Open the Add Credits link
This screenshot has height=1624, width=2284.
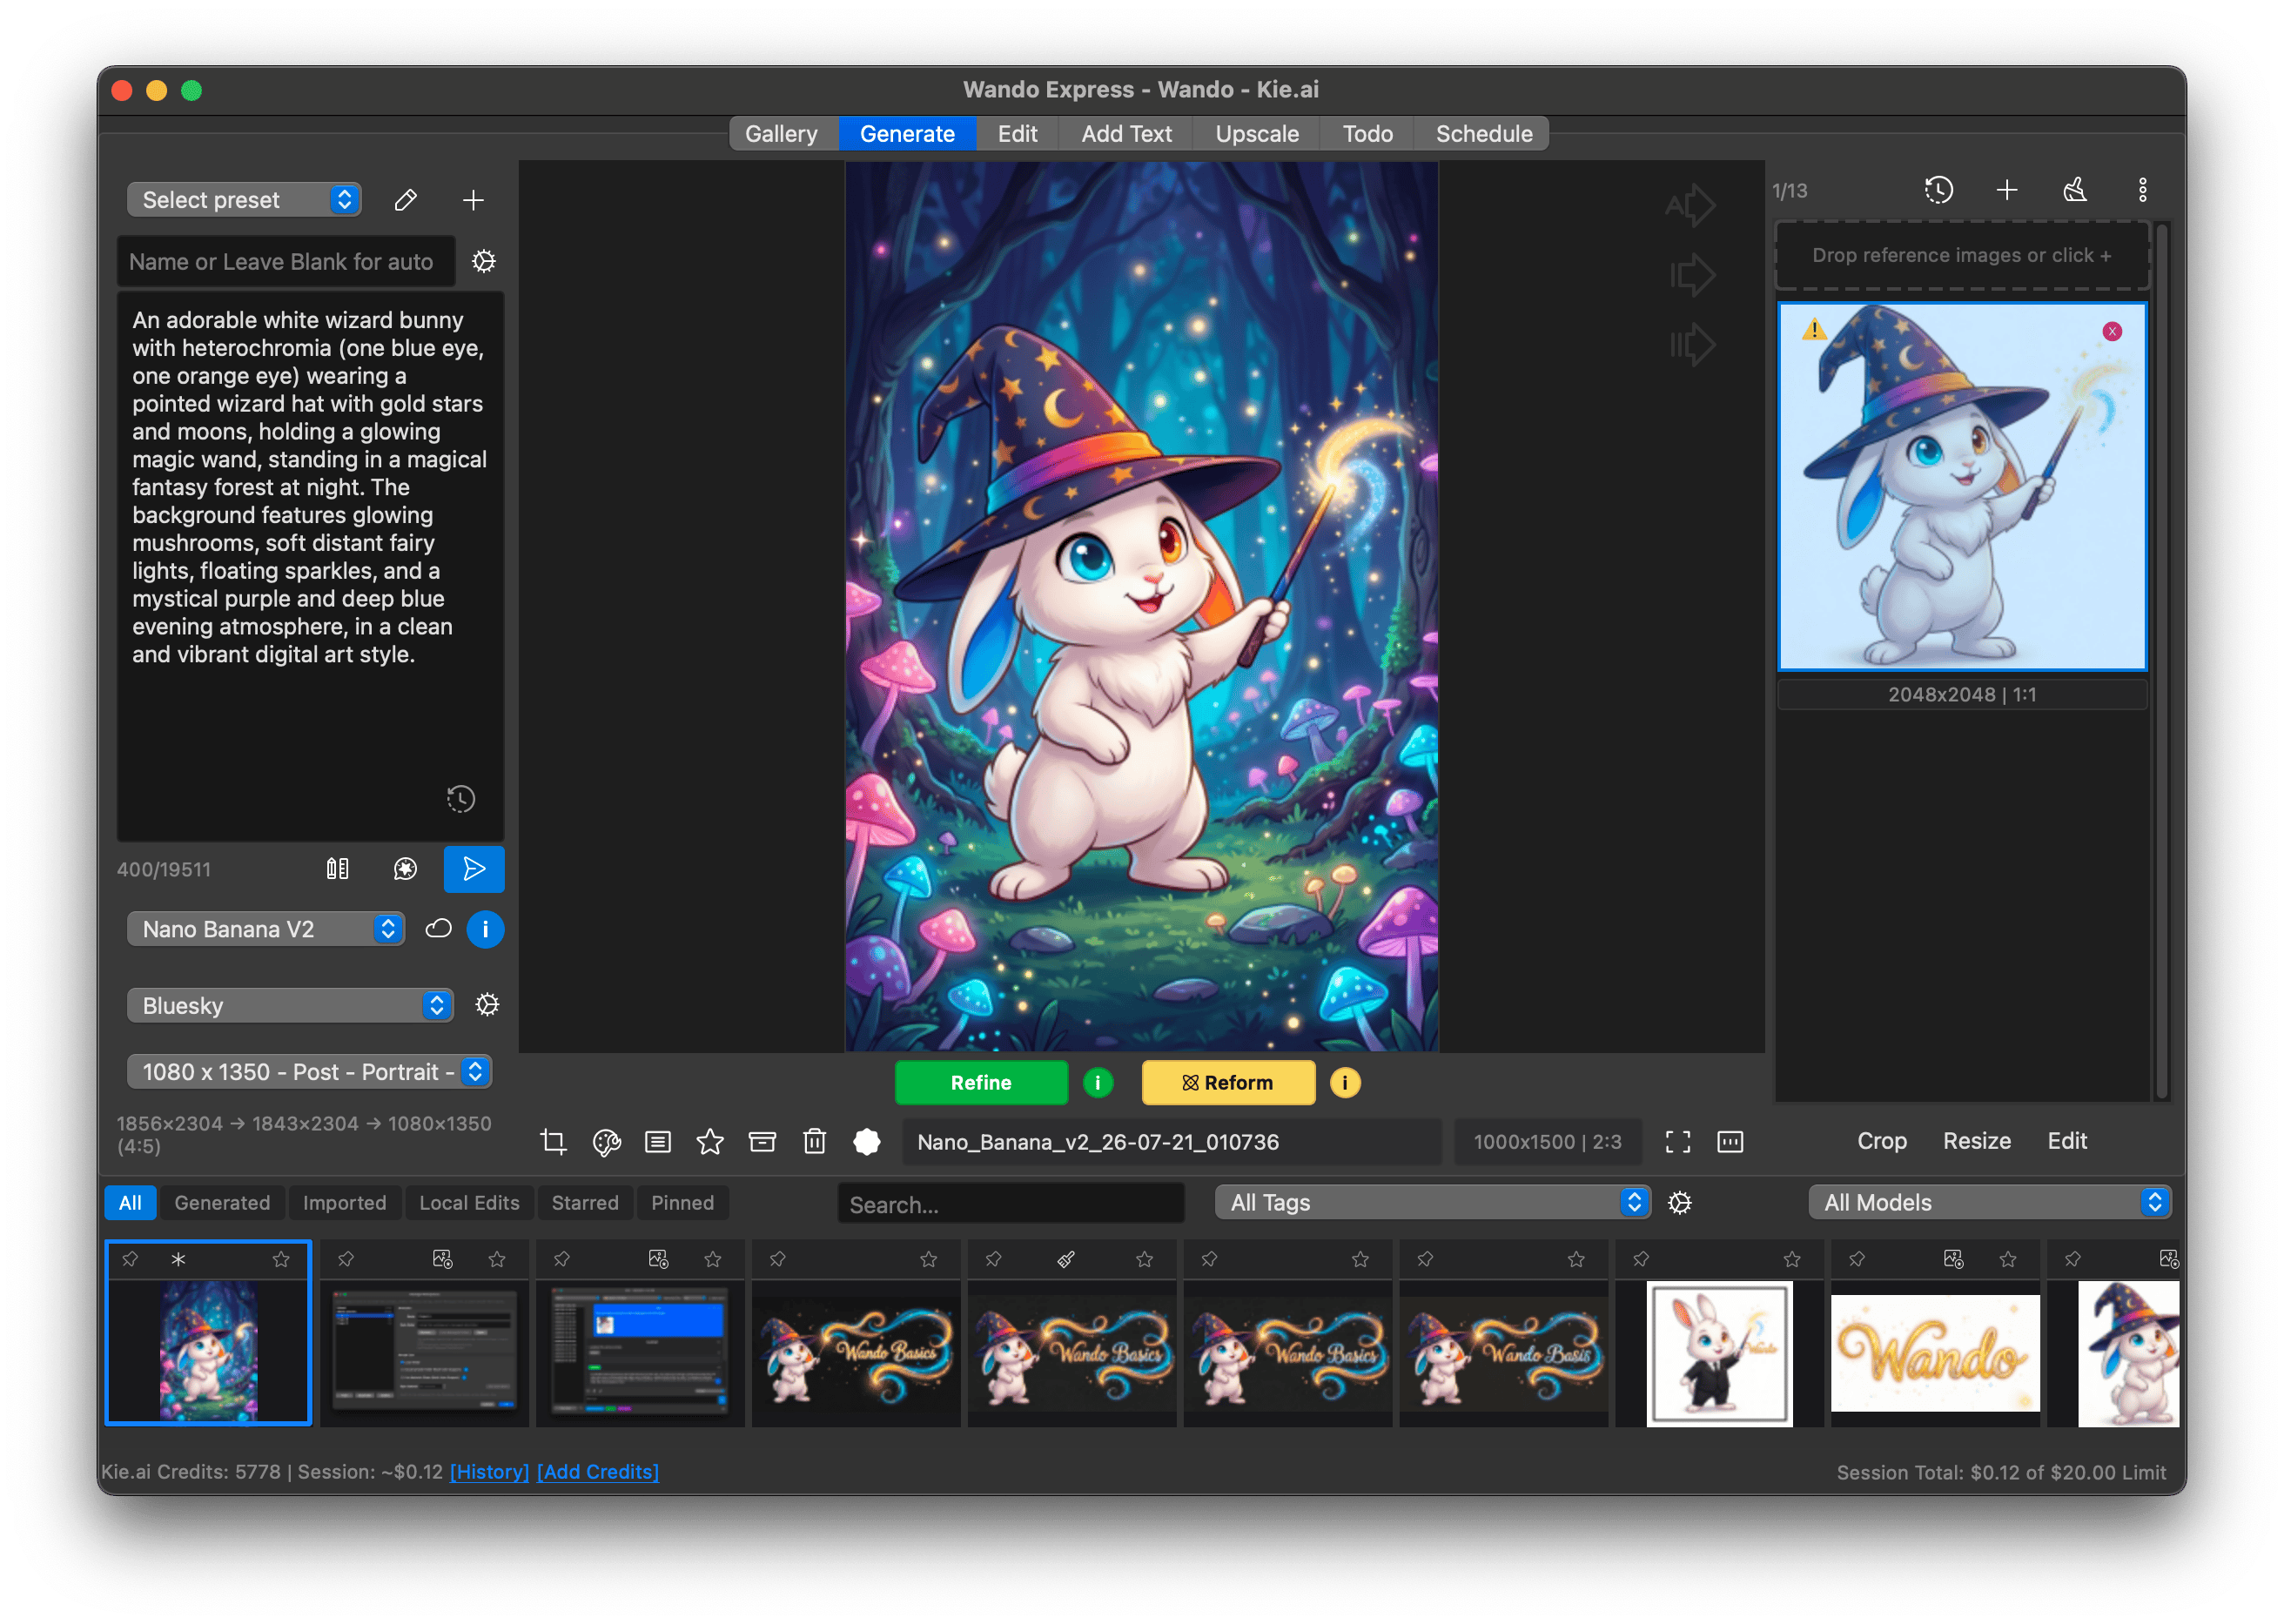pyautogui.click(x=598, y=1471)
